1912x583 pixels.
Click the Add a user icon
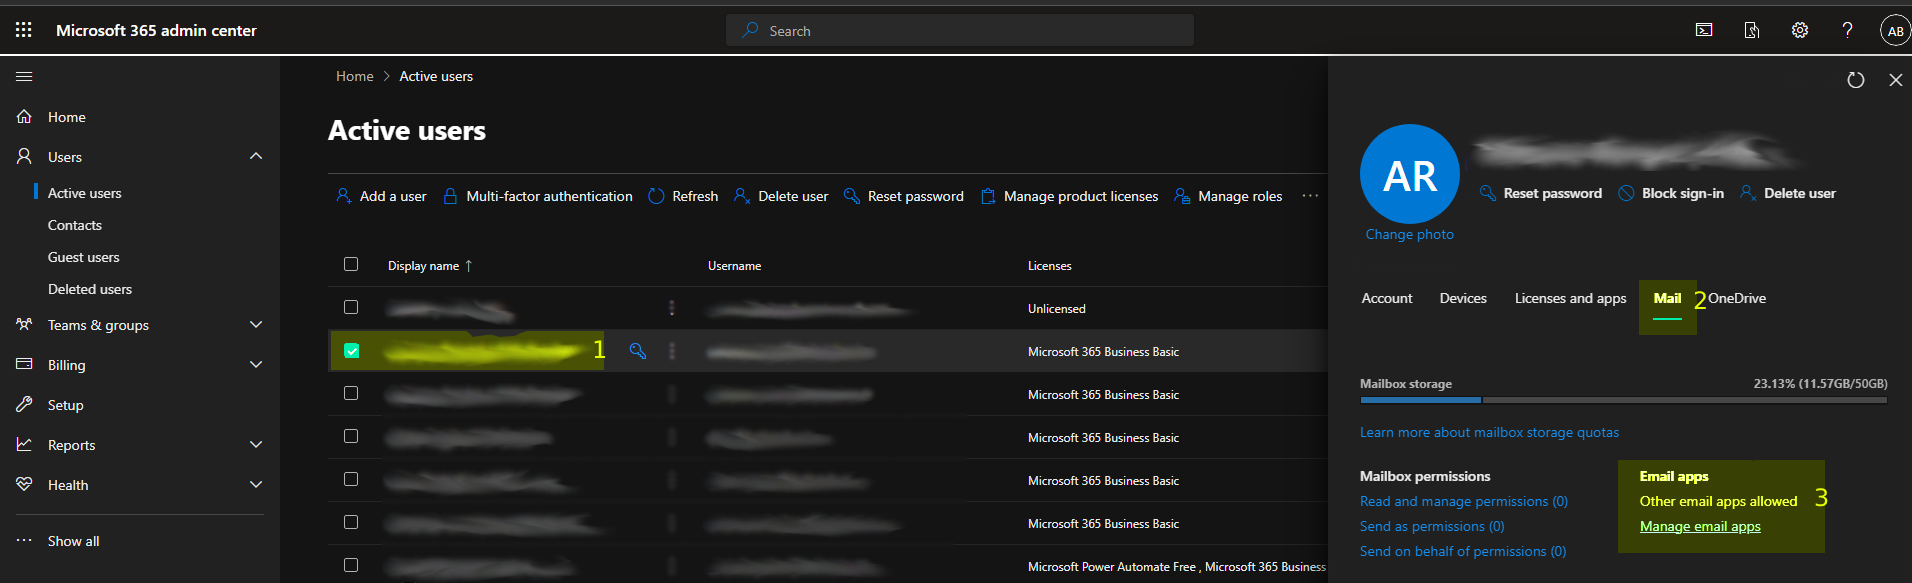[344, 196]
